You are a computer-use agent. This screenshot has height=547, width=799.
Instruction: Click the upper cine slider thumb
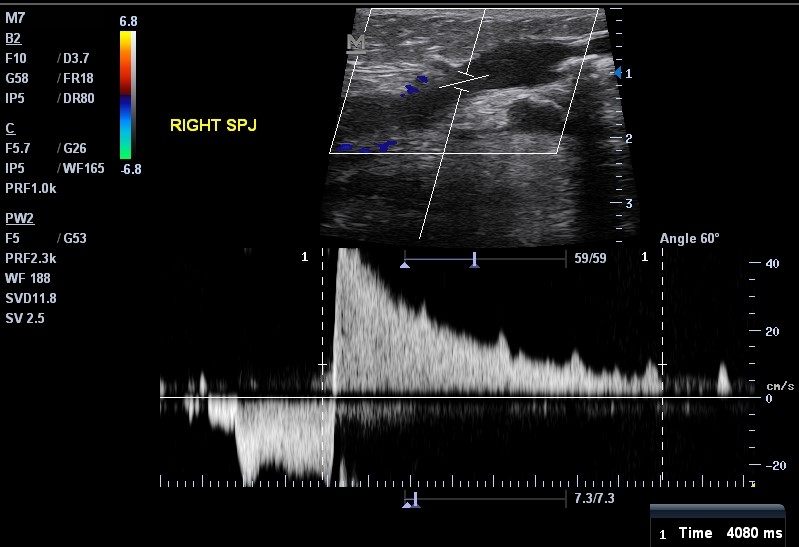[x=474, y=259]
